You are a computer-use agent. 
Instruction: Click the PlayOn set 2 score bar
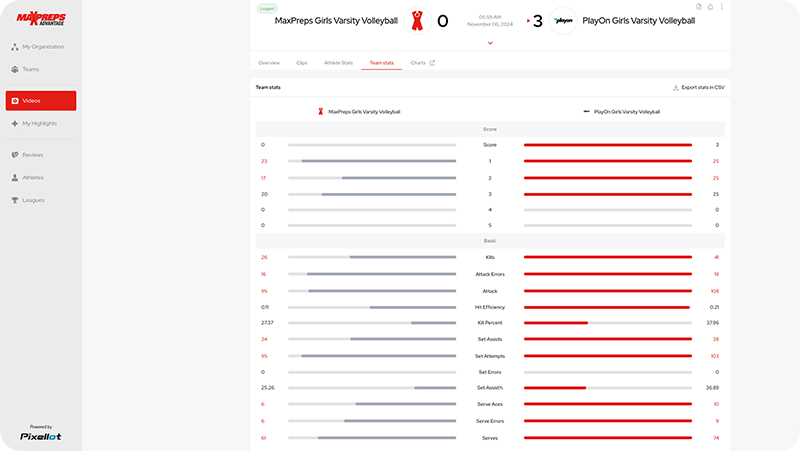(x=608, y=178)
